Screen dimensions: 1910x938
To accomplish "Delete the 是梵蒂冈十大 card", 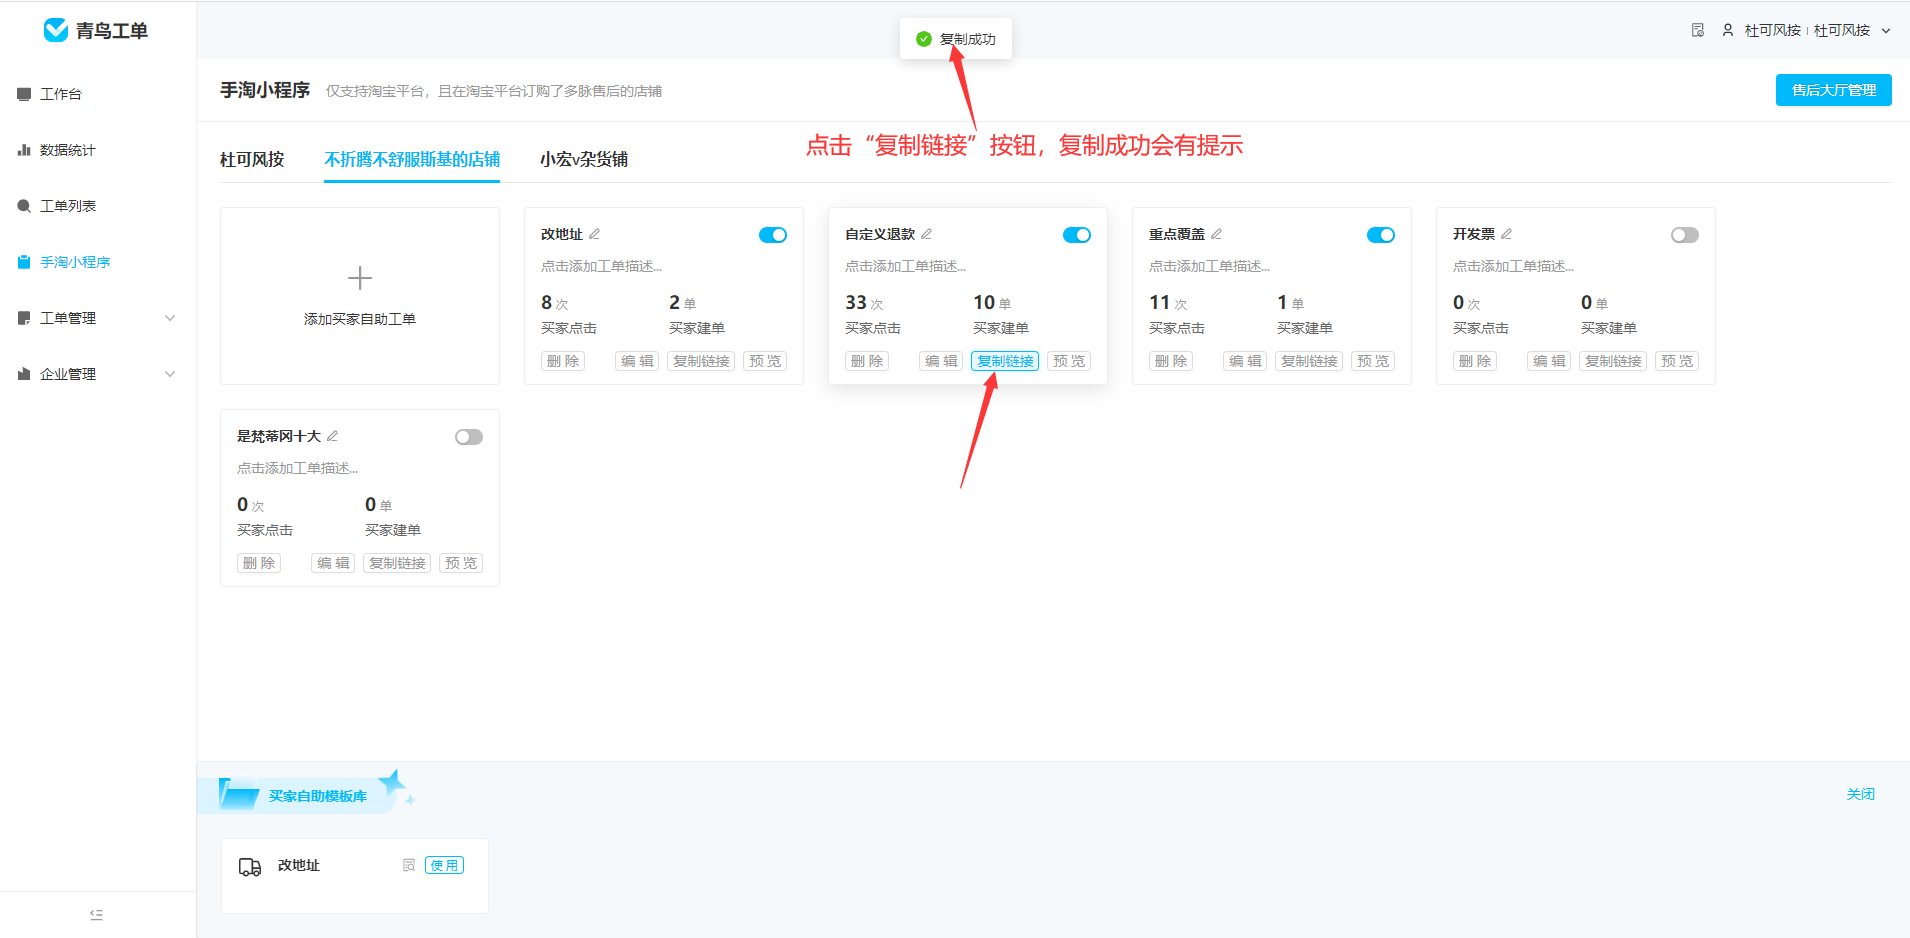I will tap(259, 563).
